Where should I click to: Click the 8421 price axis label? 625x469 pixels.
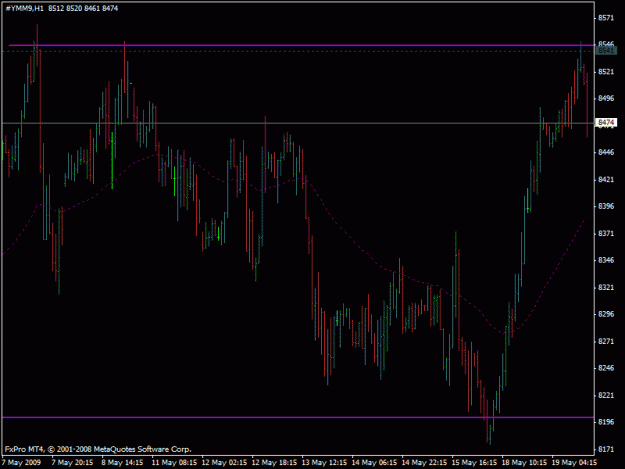tap(606, 180)
